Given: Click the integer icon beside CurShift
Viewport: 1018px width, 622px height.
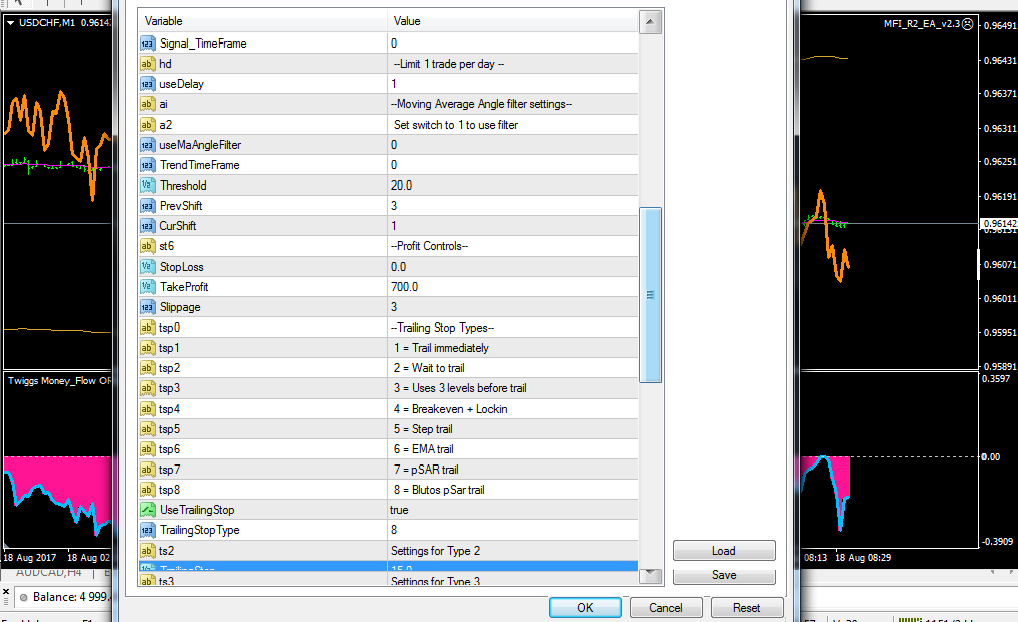Looking at the screenshot, I should point(147,226).
